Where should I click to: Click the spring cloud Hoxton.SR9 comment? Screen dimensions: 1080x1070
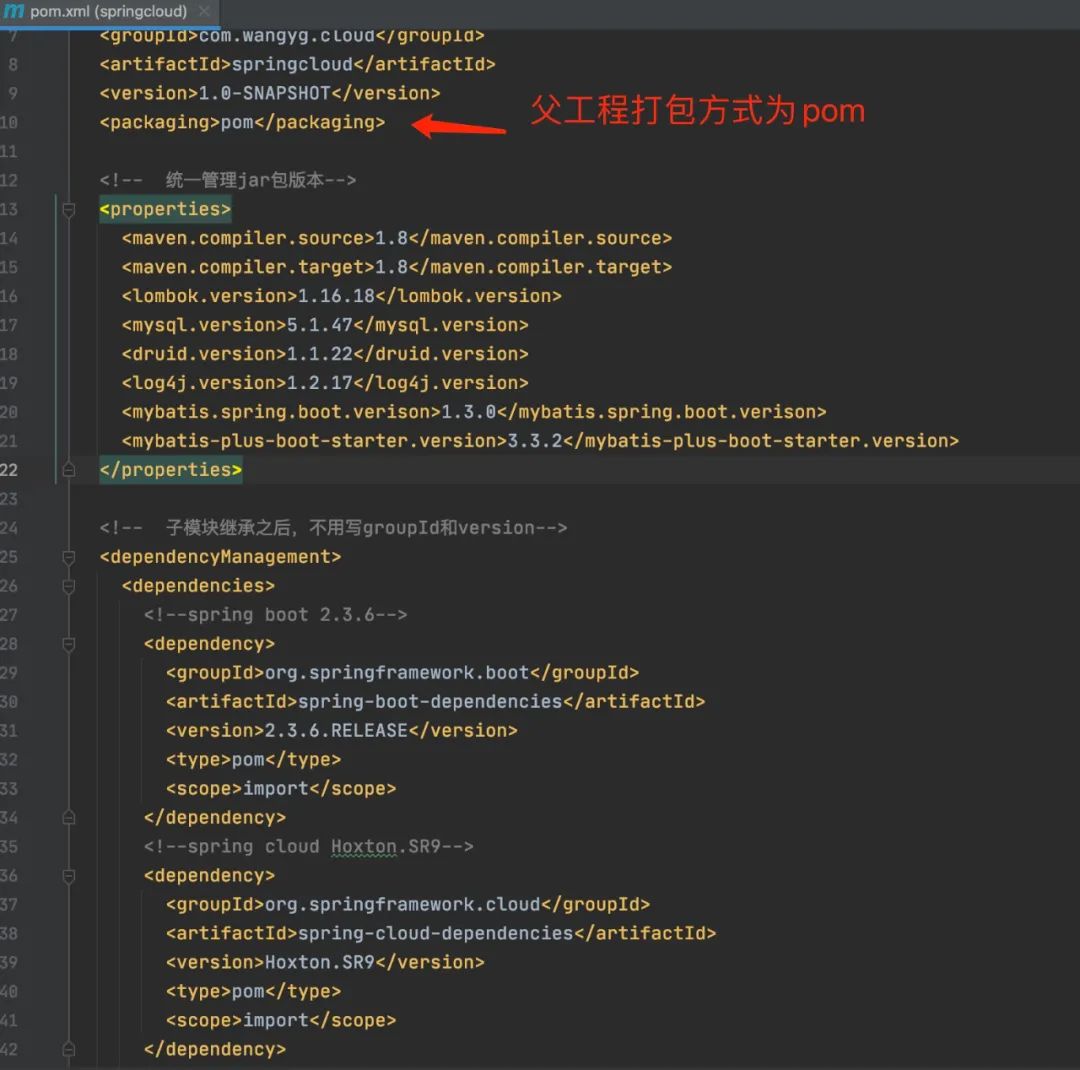(x=309, y=847)
